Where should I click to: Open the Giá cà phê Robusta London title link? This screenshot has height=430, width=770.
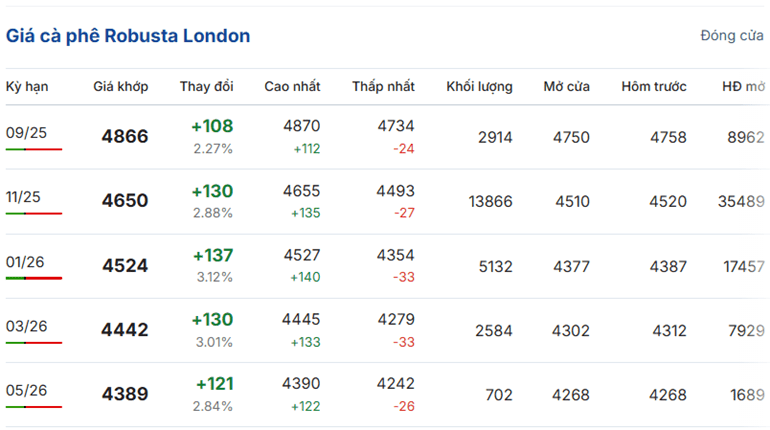(x=128, y=36)
